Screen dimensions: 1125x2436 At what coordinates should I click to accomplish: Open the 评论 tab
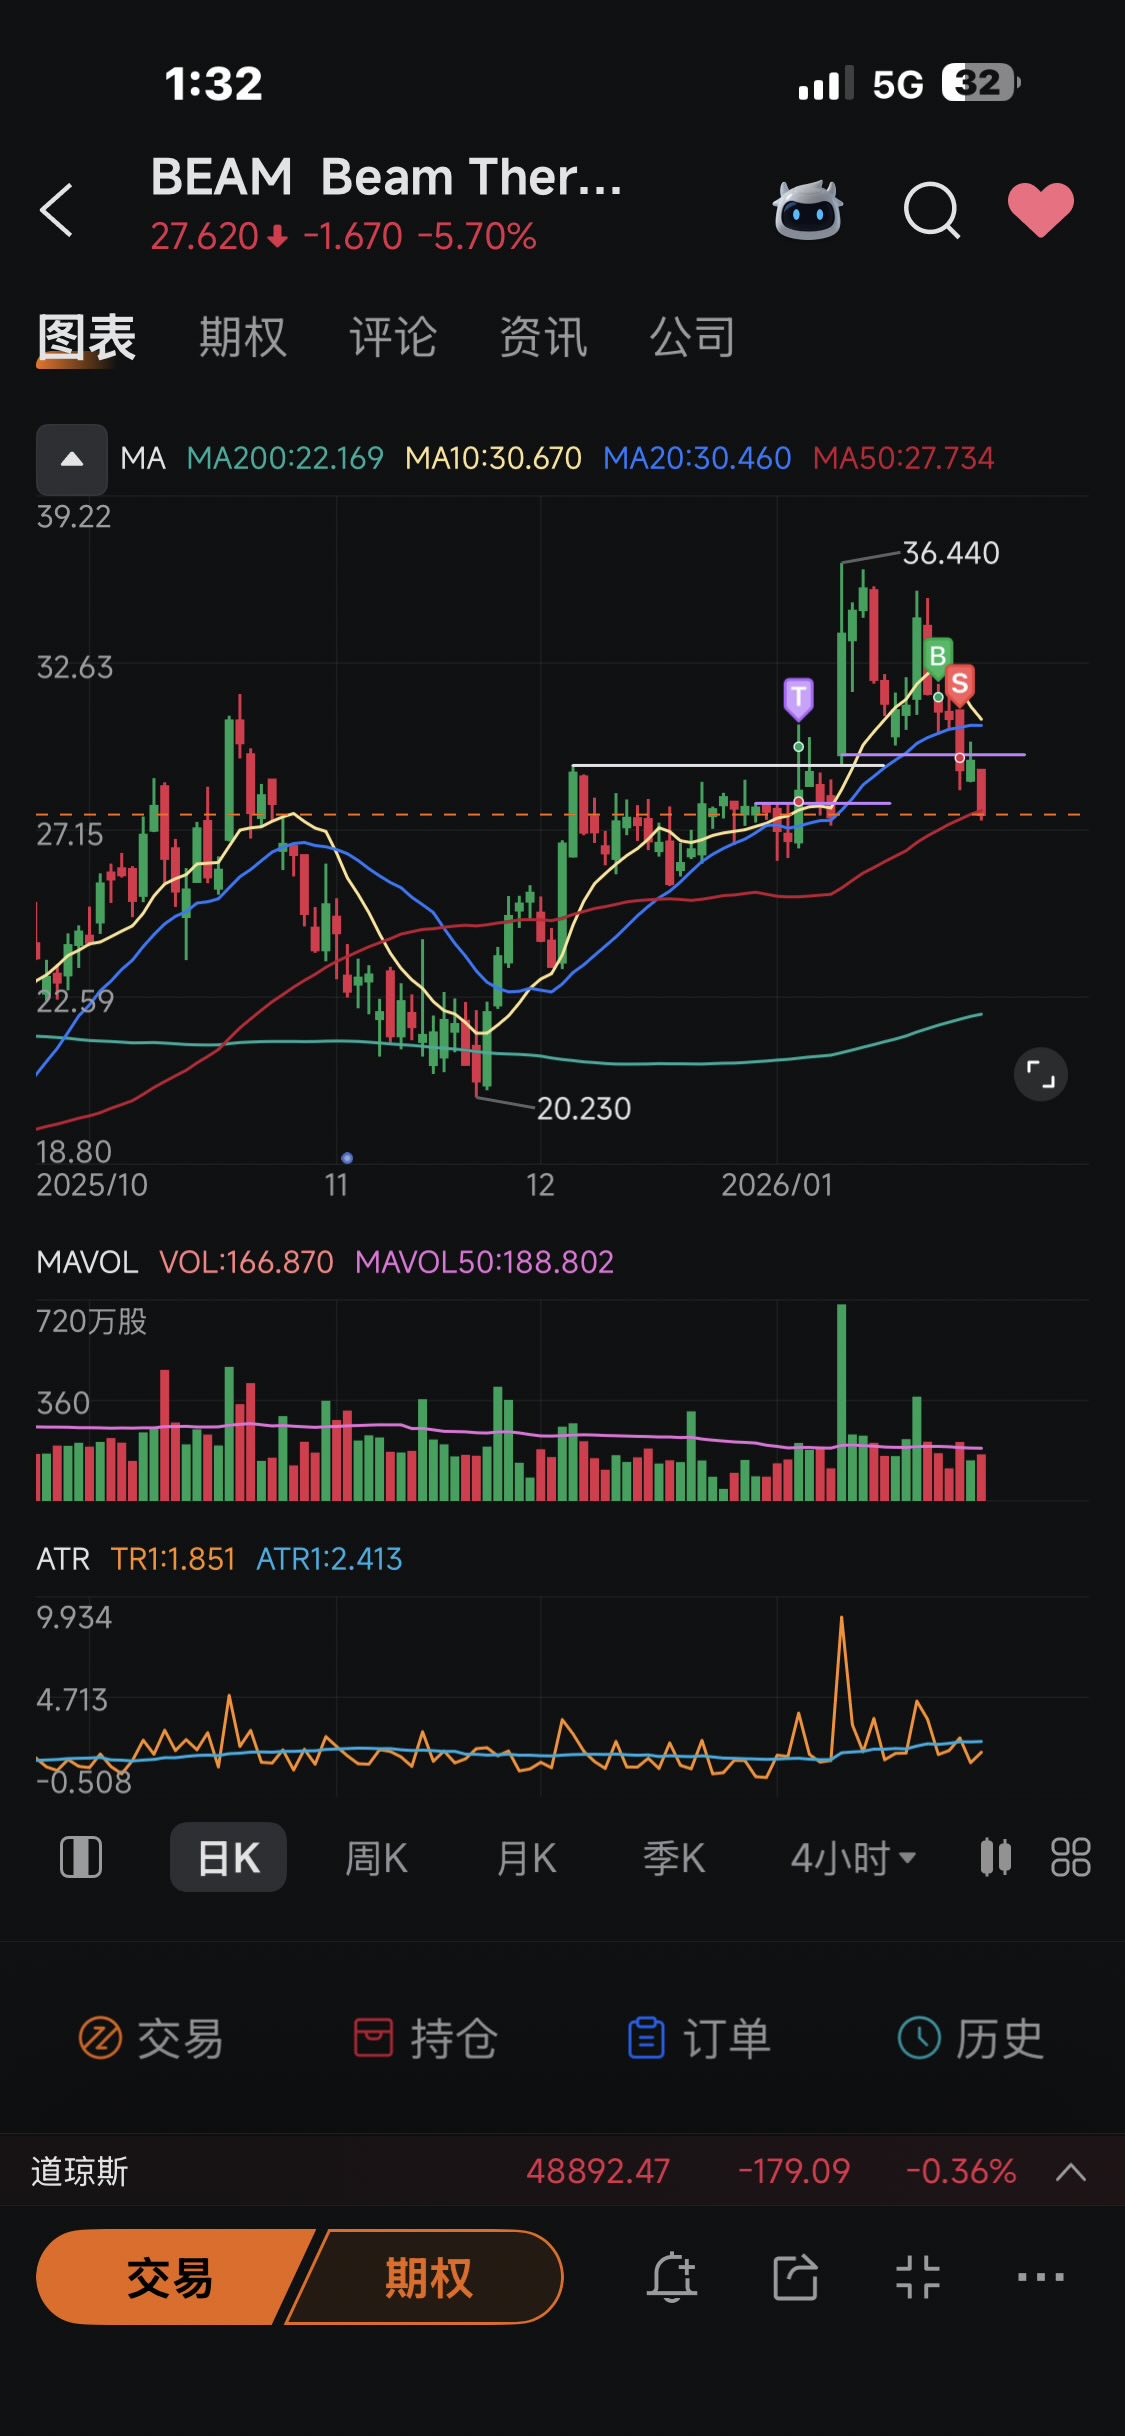click(393, 337)
